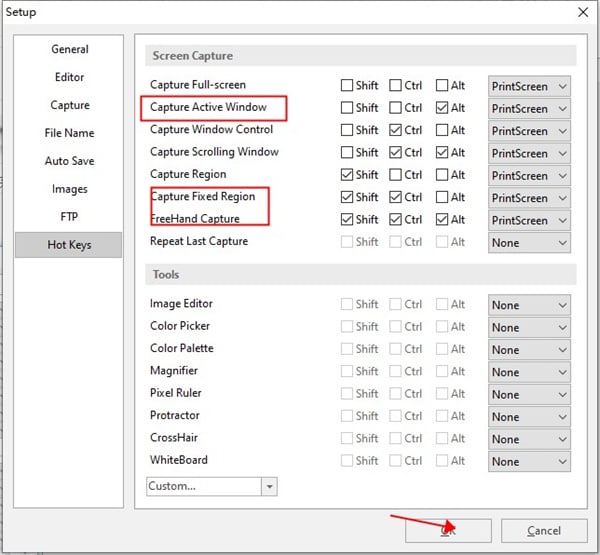Enable Shift for Capture Full-screen
The width and height of the screenshot is (600, 555).
[347, 85]
